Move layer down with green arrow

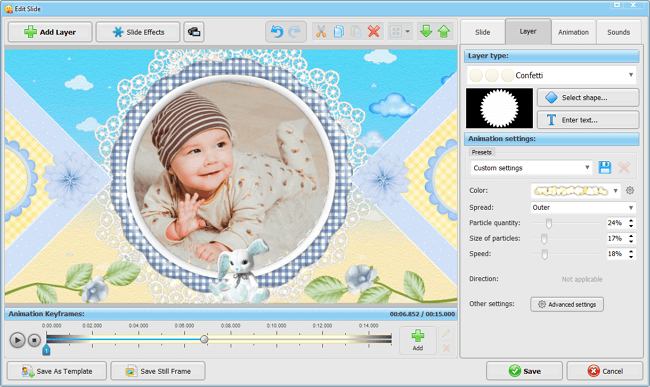pyautogui.click(x=426, y=31)
